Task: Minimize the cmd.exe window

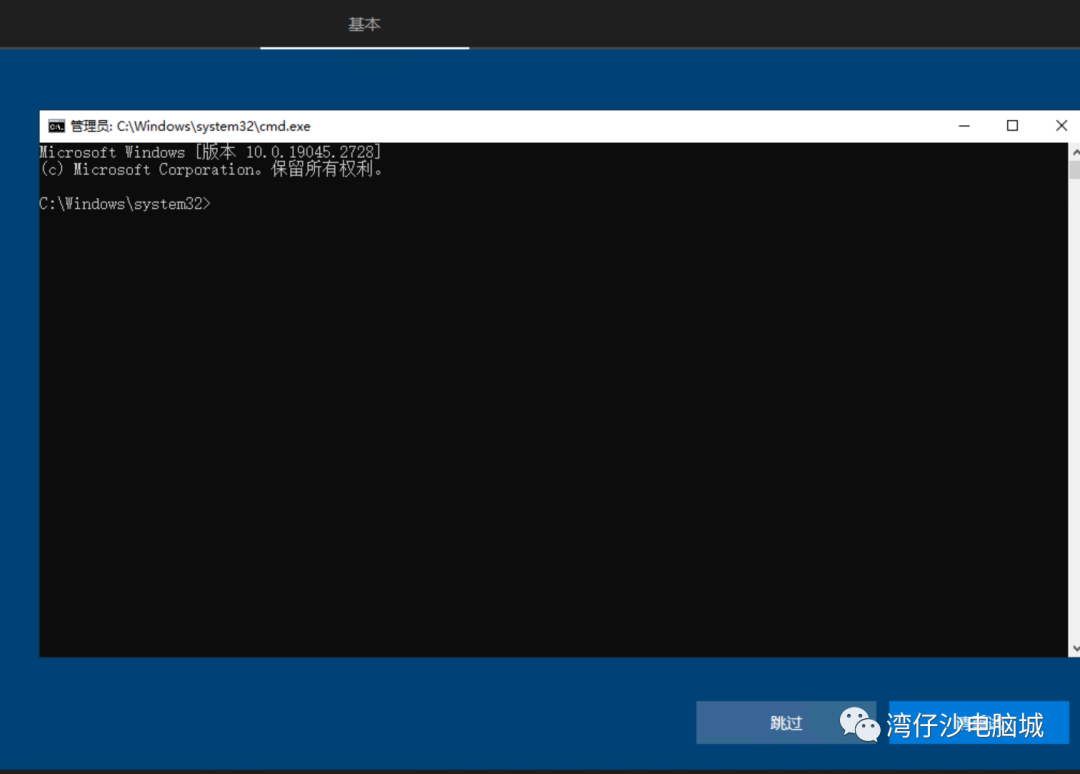Action: (x=964, y=126)
